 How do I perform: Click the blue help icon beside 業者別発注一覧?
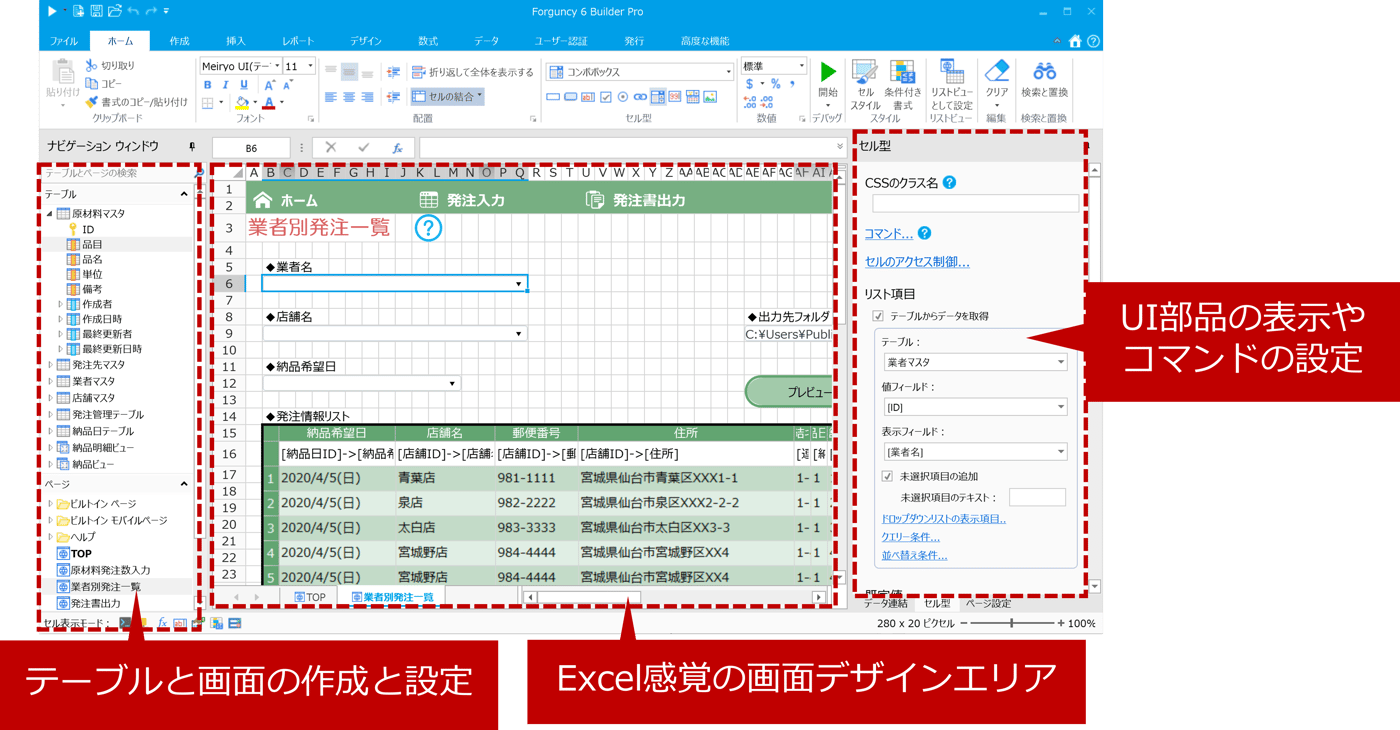pyautogui.click(x=428, y=228)
